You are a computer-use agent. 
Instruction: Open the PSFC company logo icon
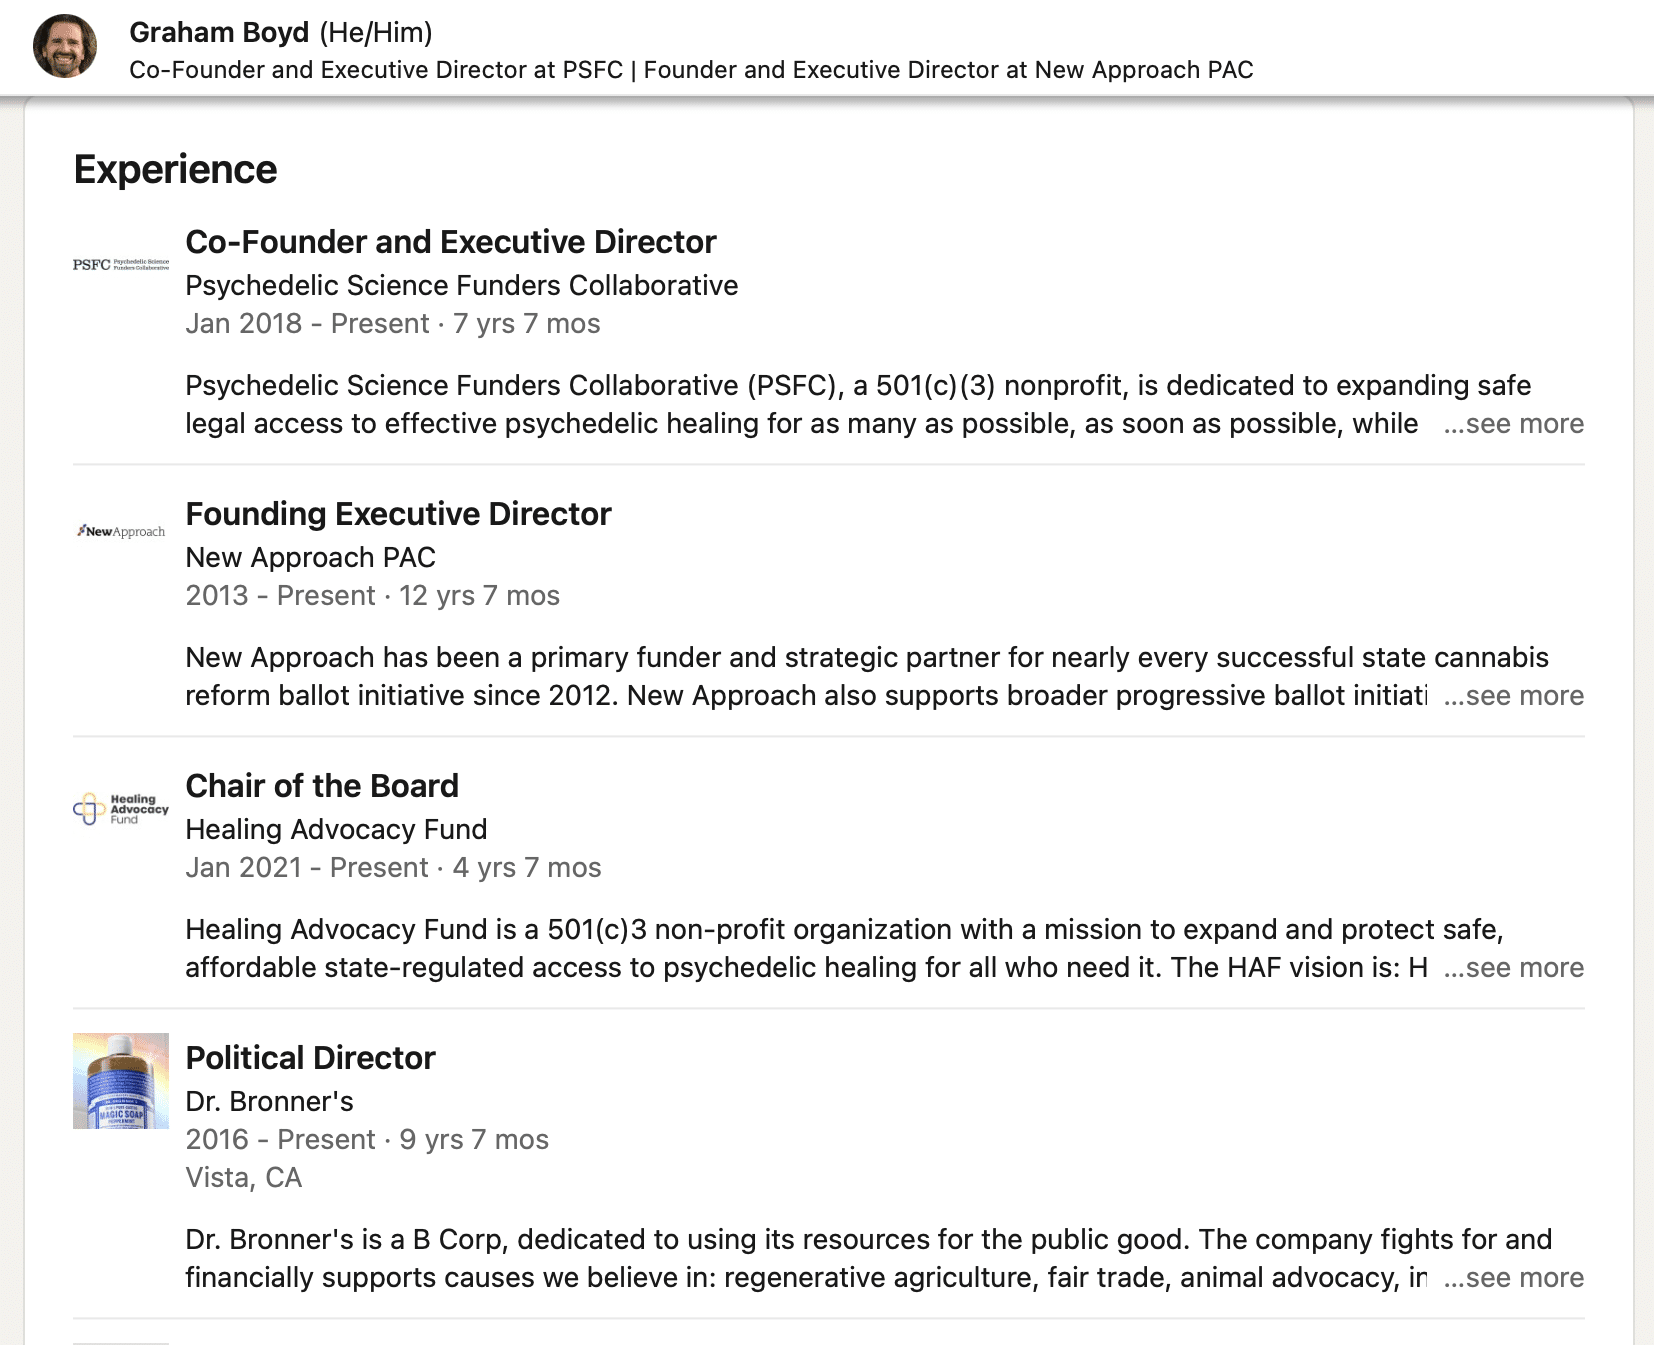121,265
